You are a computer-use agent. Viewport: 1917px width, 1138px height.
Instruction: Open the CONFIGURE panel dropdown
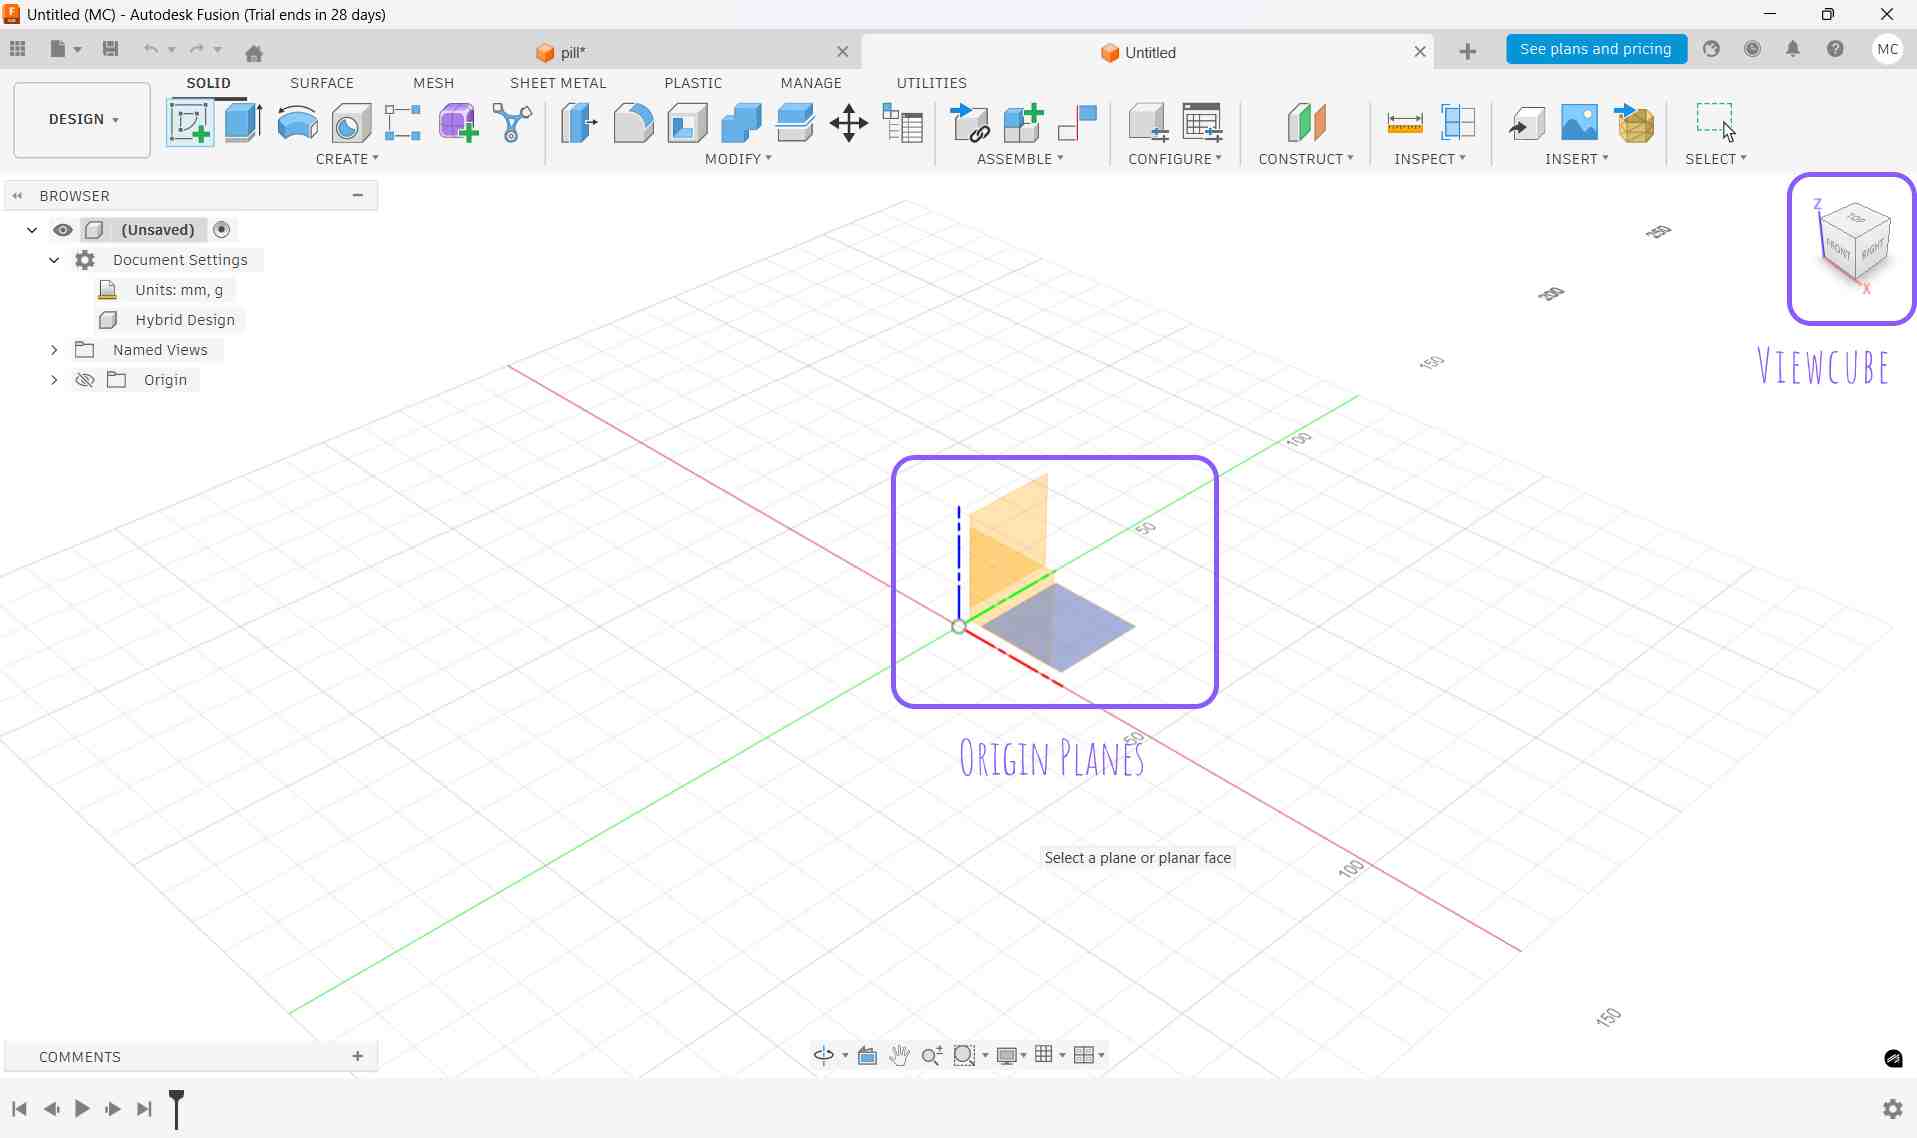point(1175,159)
